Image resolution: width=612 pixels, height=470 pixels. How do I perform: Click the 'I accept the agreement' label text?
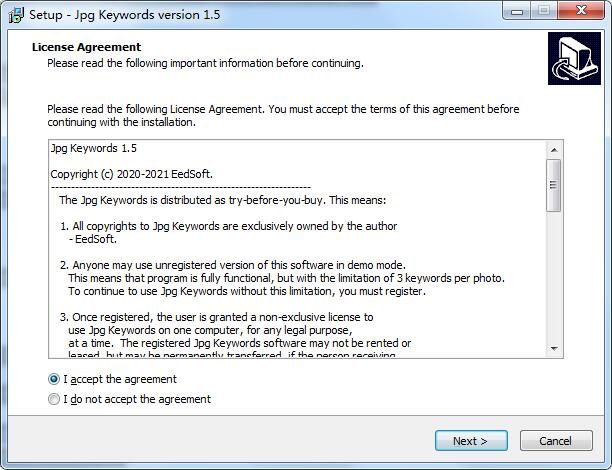tap(120, 379)
